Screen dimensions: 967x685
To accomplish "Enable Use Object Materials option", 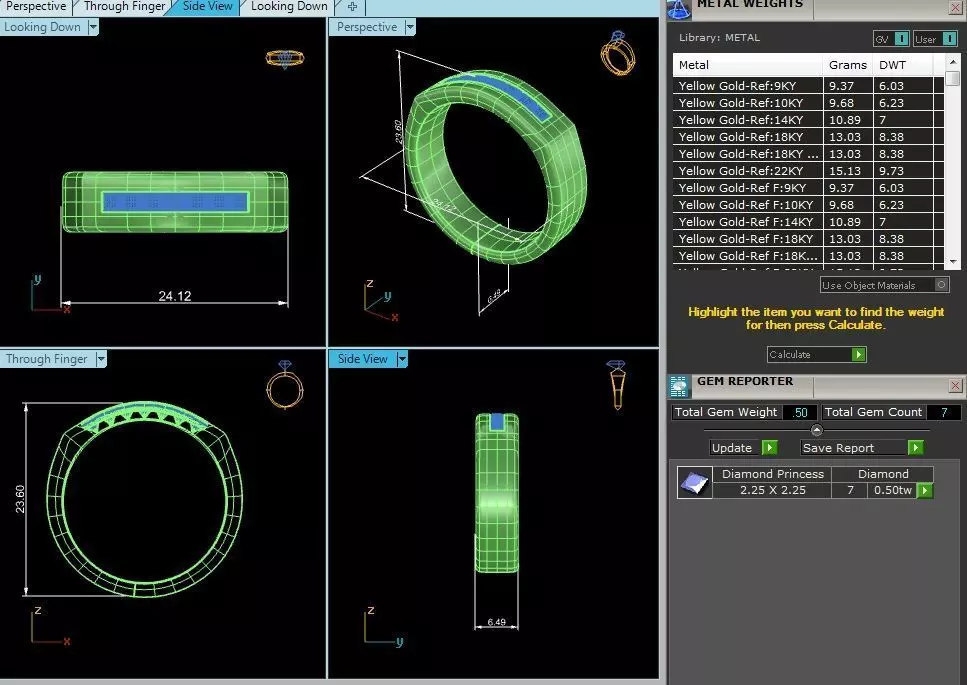I will pos(884,285).
